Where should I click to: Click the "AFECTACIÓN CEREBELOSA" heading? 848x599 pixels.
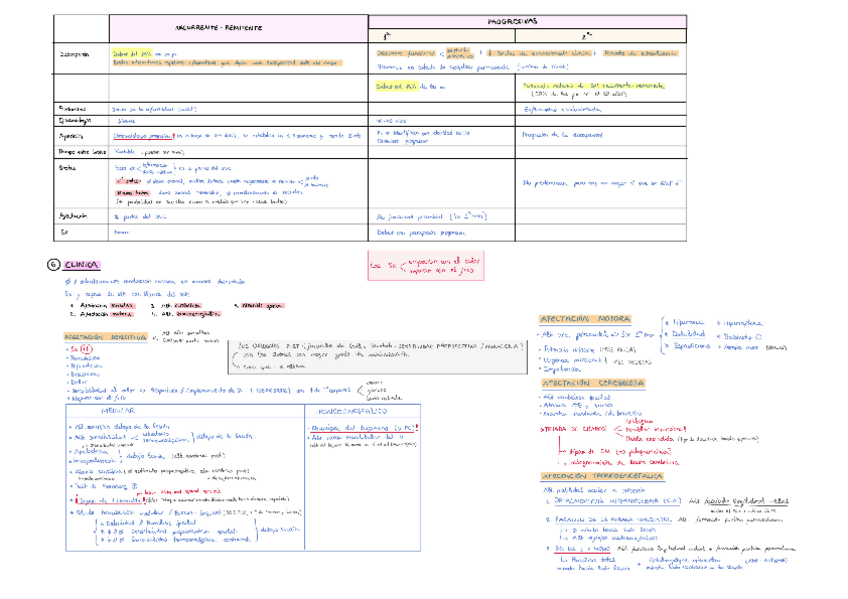pos(592,383)
